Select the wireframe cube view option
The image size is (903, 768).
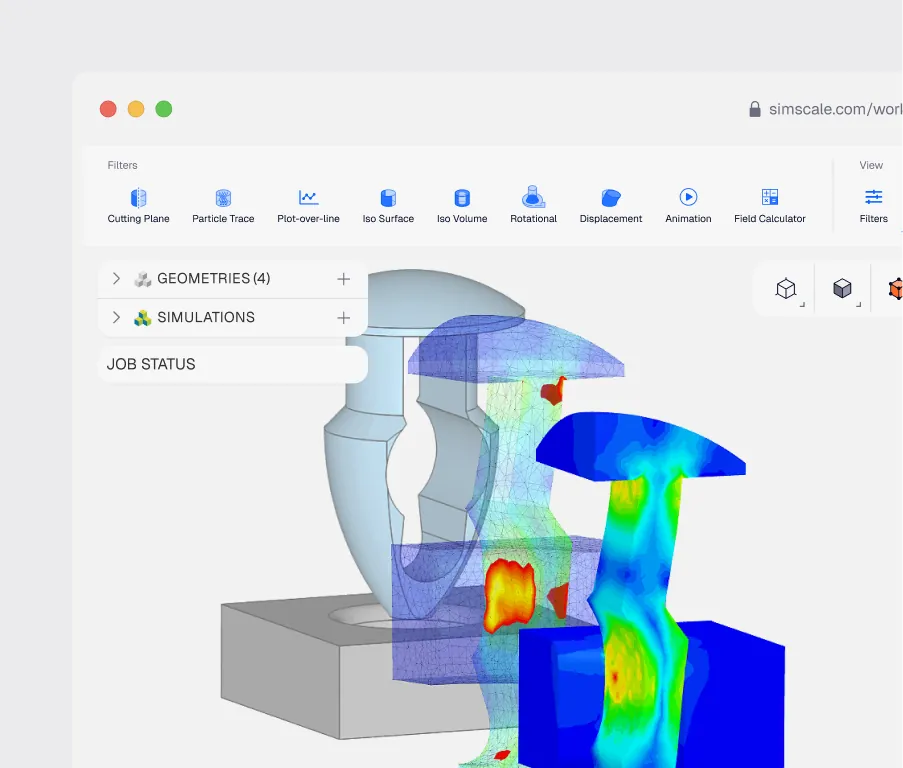click(786, 288)
